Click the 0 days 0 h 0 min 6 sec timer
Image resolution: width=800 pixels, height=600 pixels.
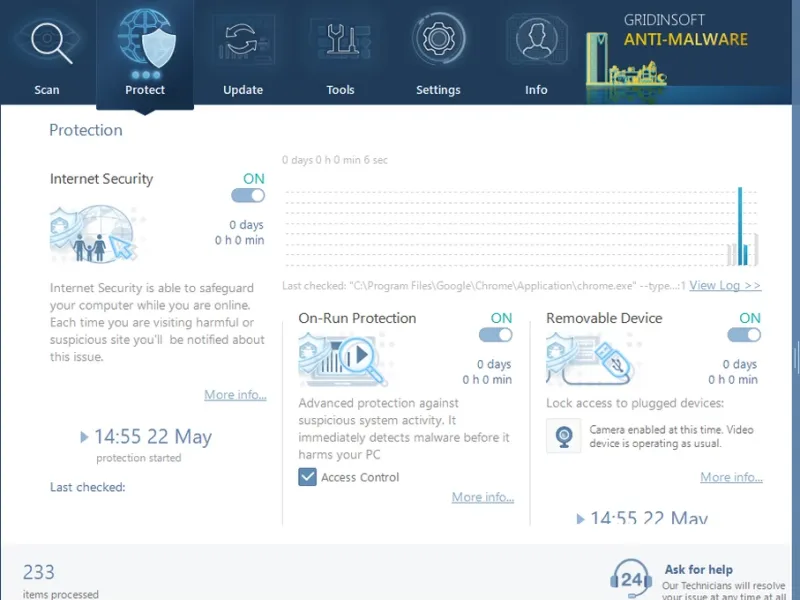(x=335, y=160)
